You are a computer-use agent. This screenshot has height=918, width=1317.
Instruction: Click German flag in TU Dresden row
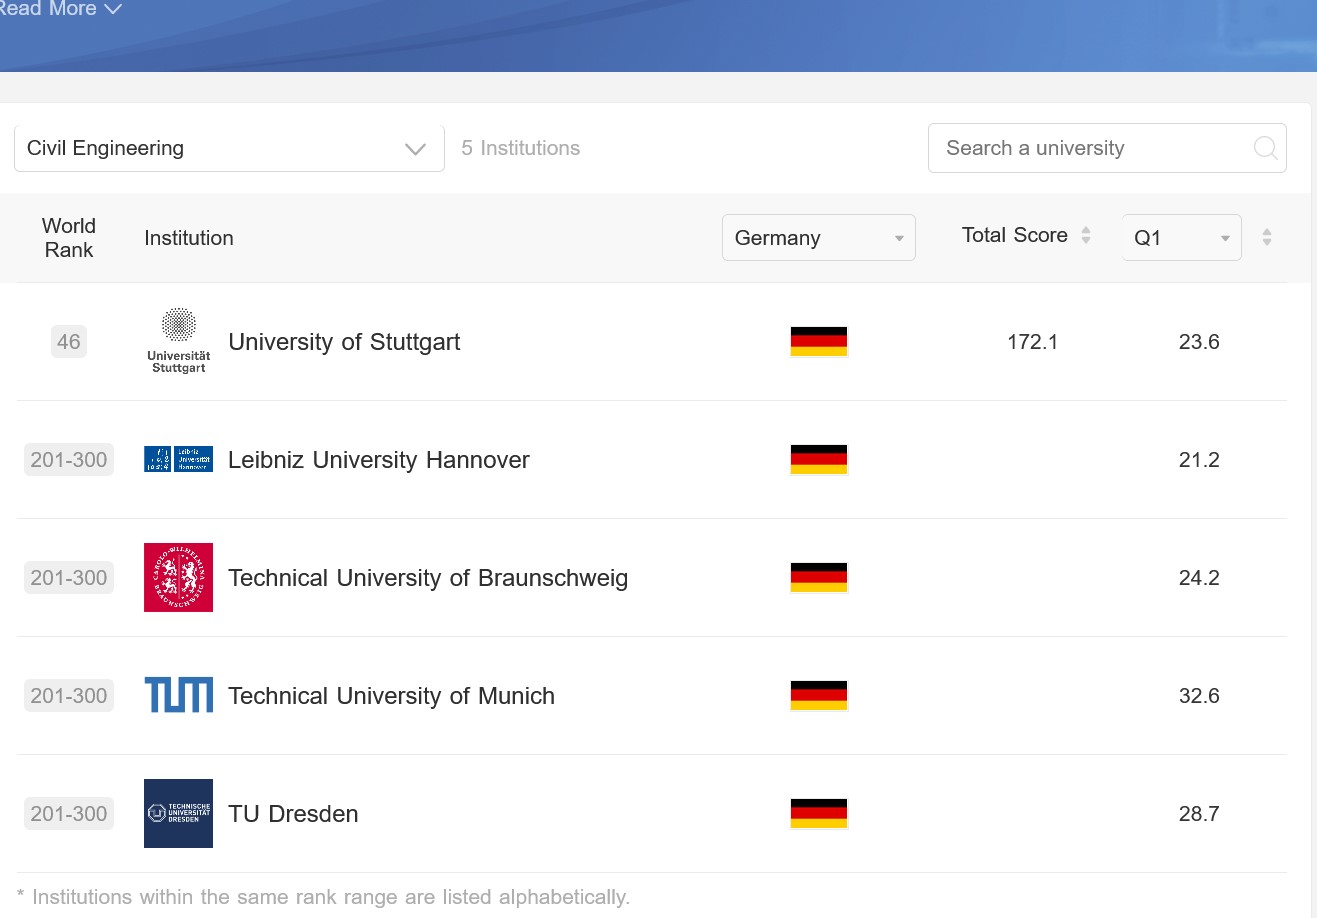819,813
